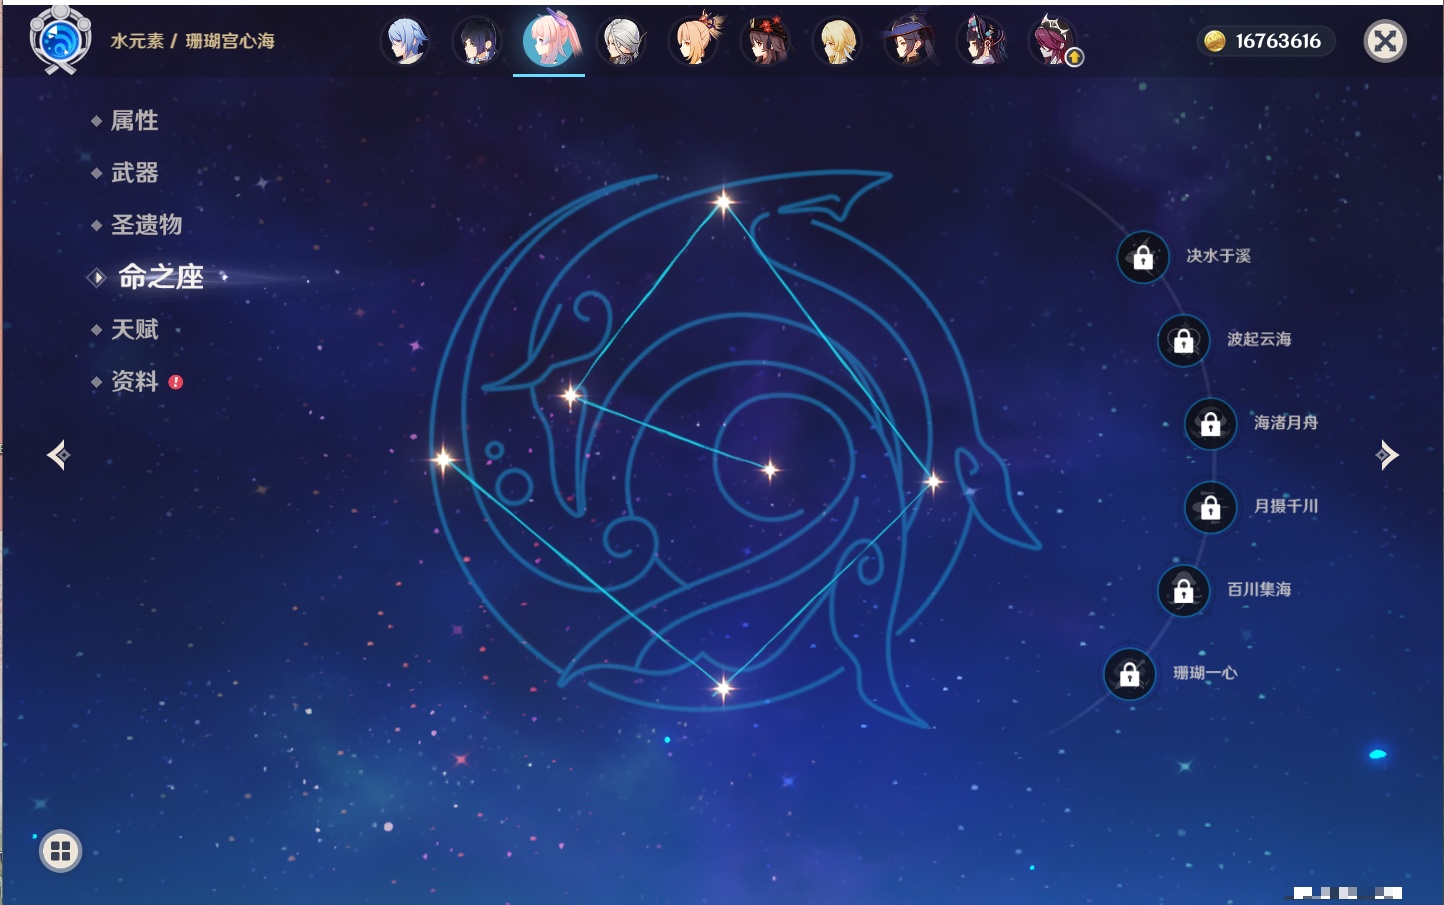Image resolution: width=1444 pixels, height=905 pixels.
Task: Open the 资料 profile tab
Action: [x=134, y=381]
